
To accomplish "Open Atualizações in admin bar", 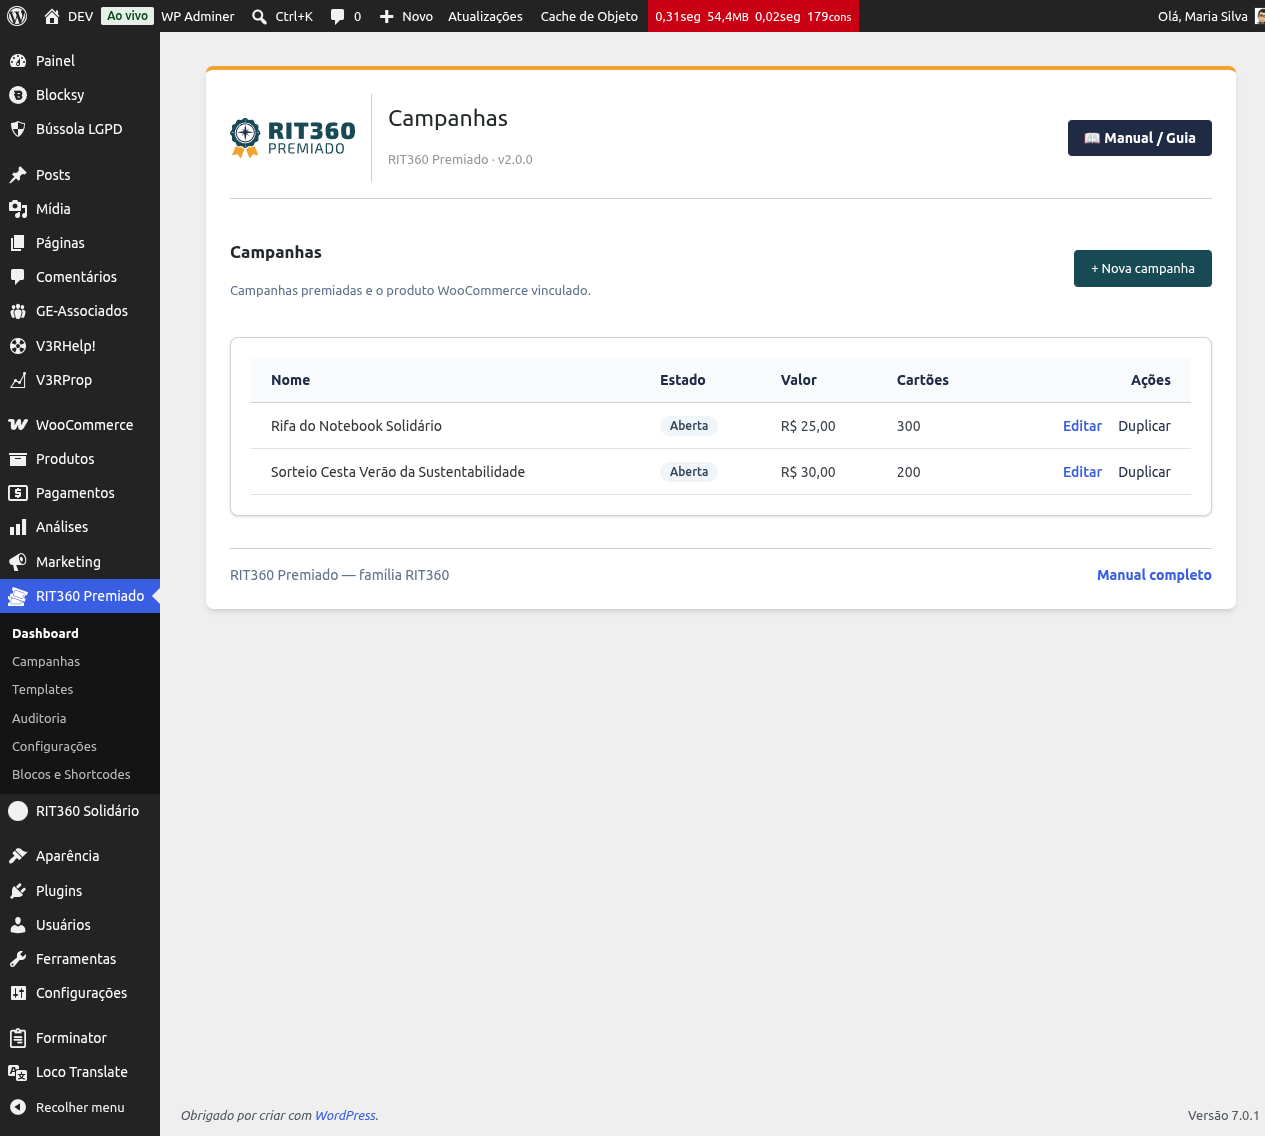I will click(x=485, y=16).
